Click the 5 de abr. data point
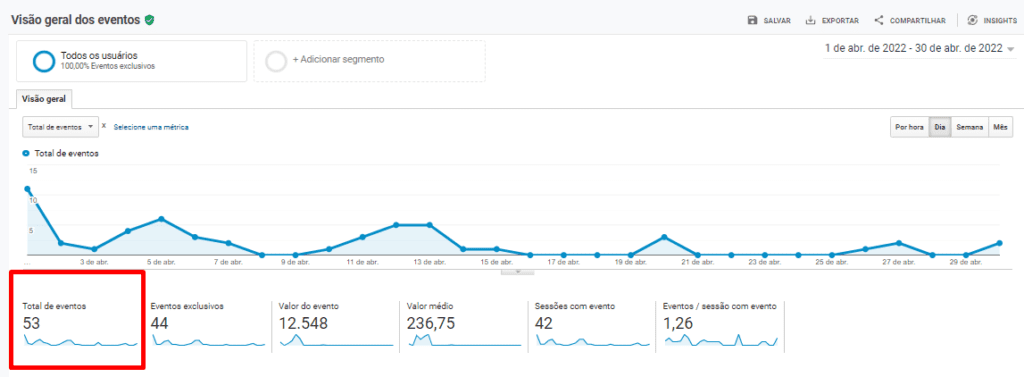 click(161, 219)
